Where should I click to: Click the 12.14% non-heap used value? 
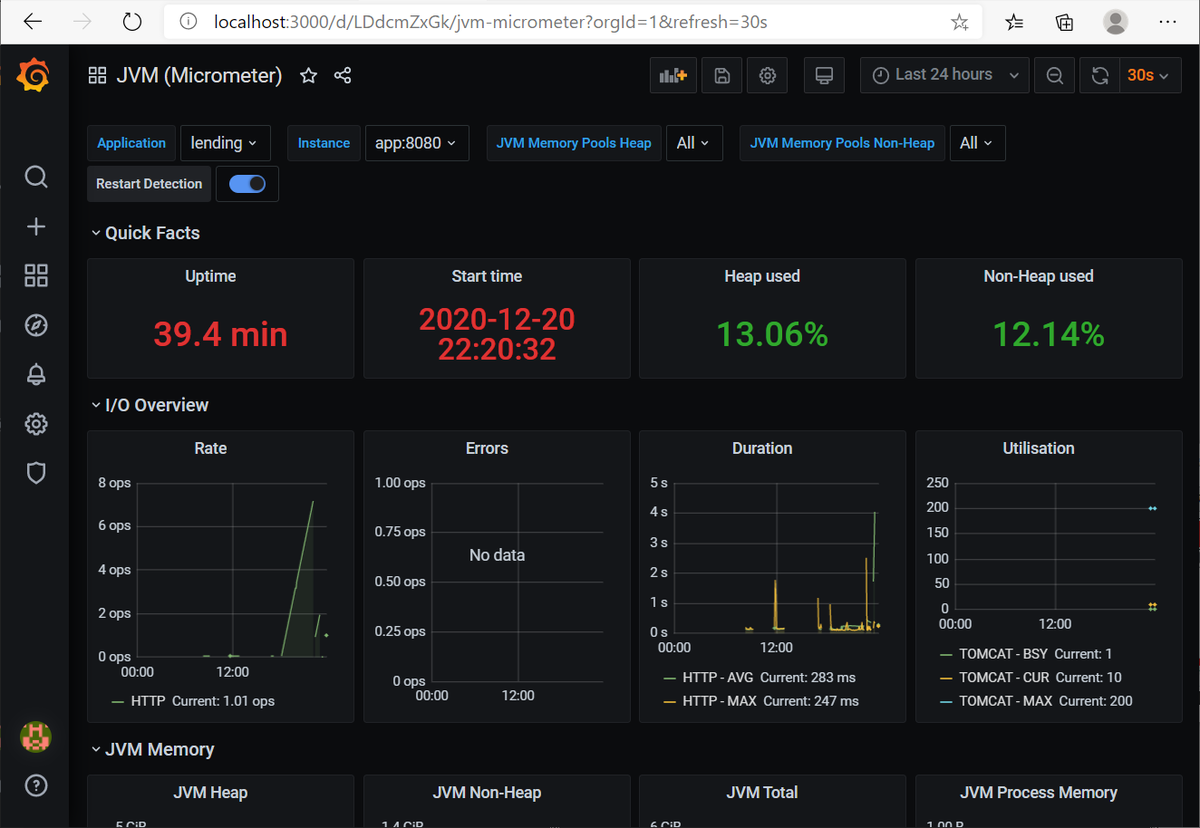(x=1048, y=334)
